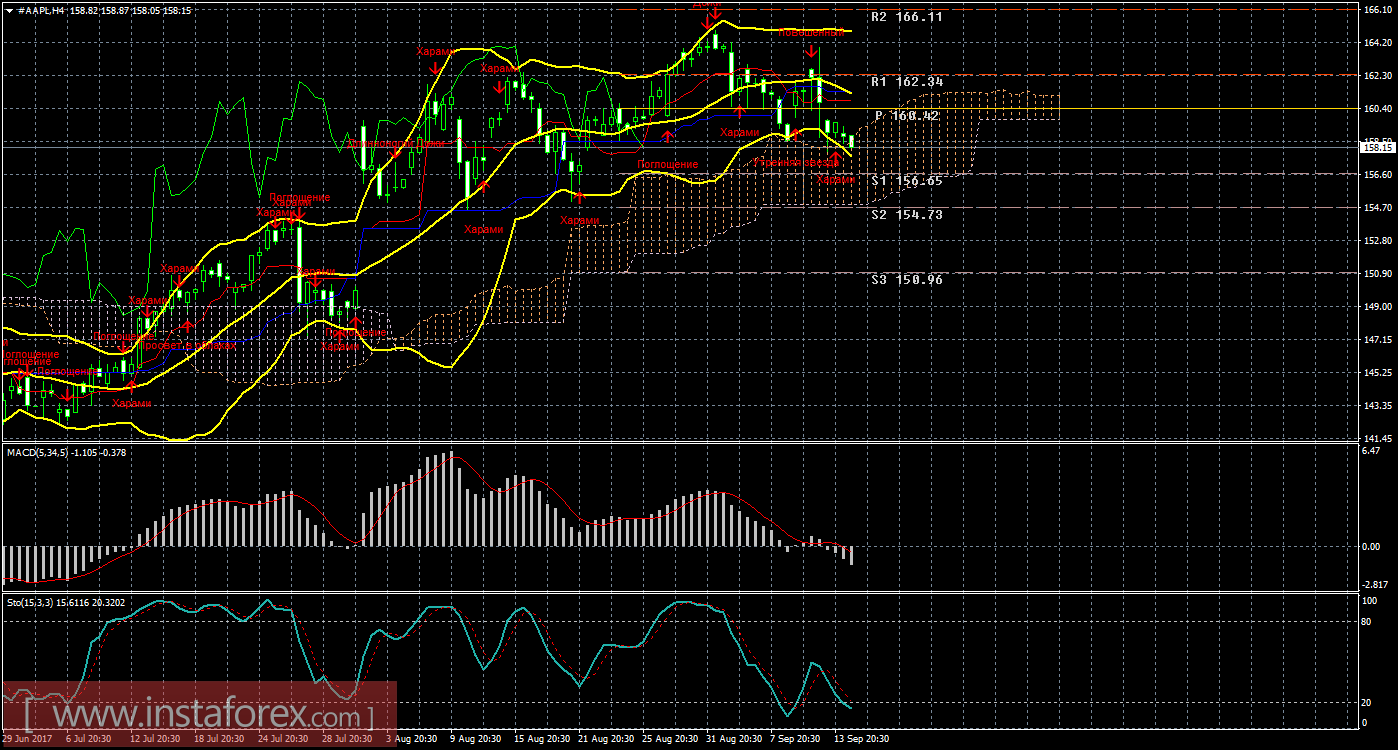Click the red down arrow under Повешенный

click(x=811, y=50)
